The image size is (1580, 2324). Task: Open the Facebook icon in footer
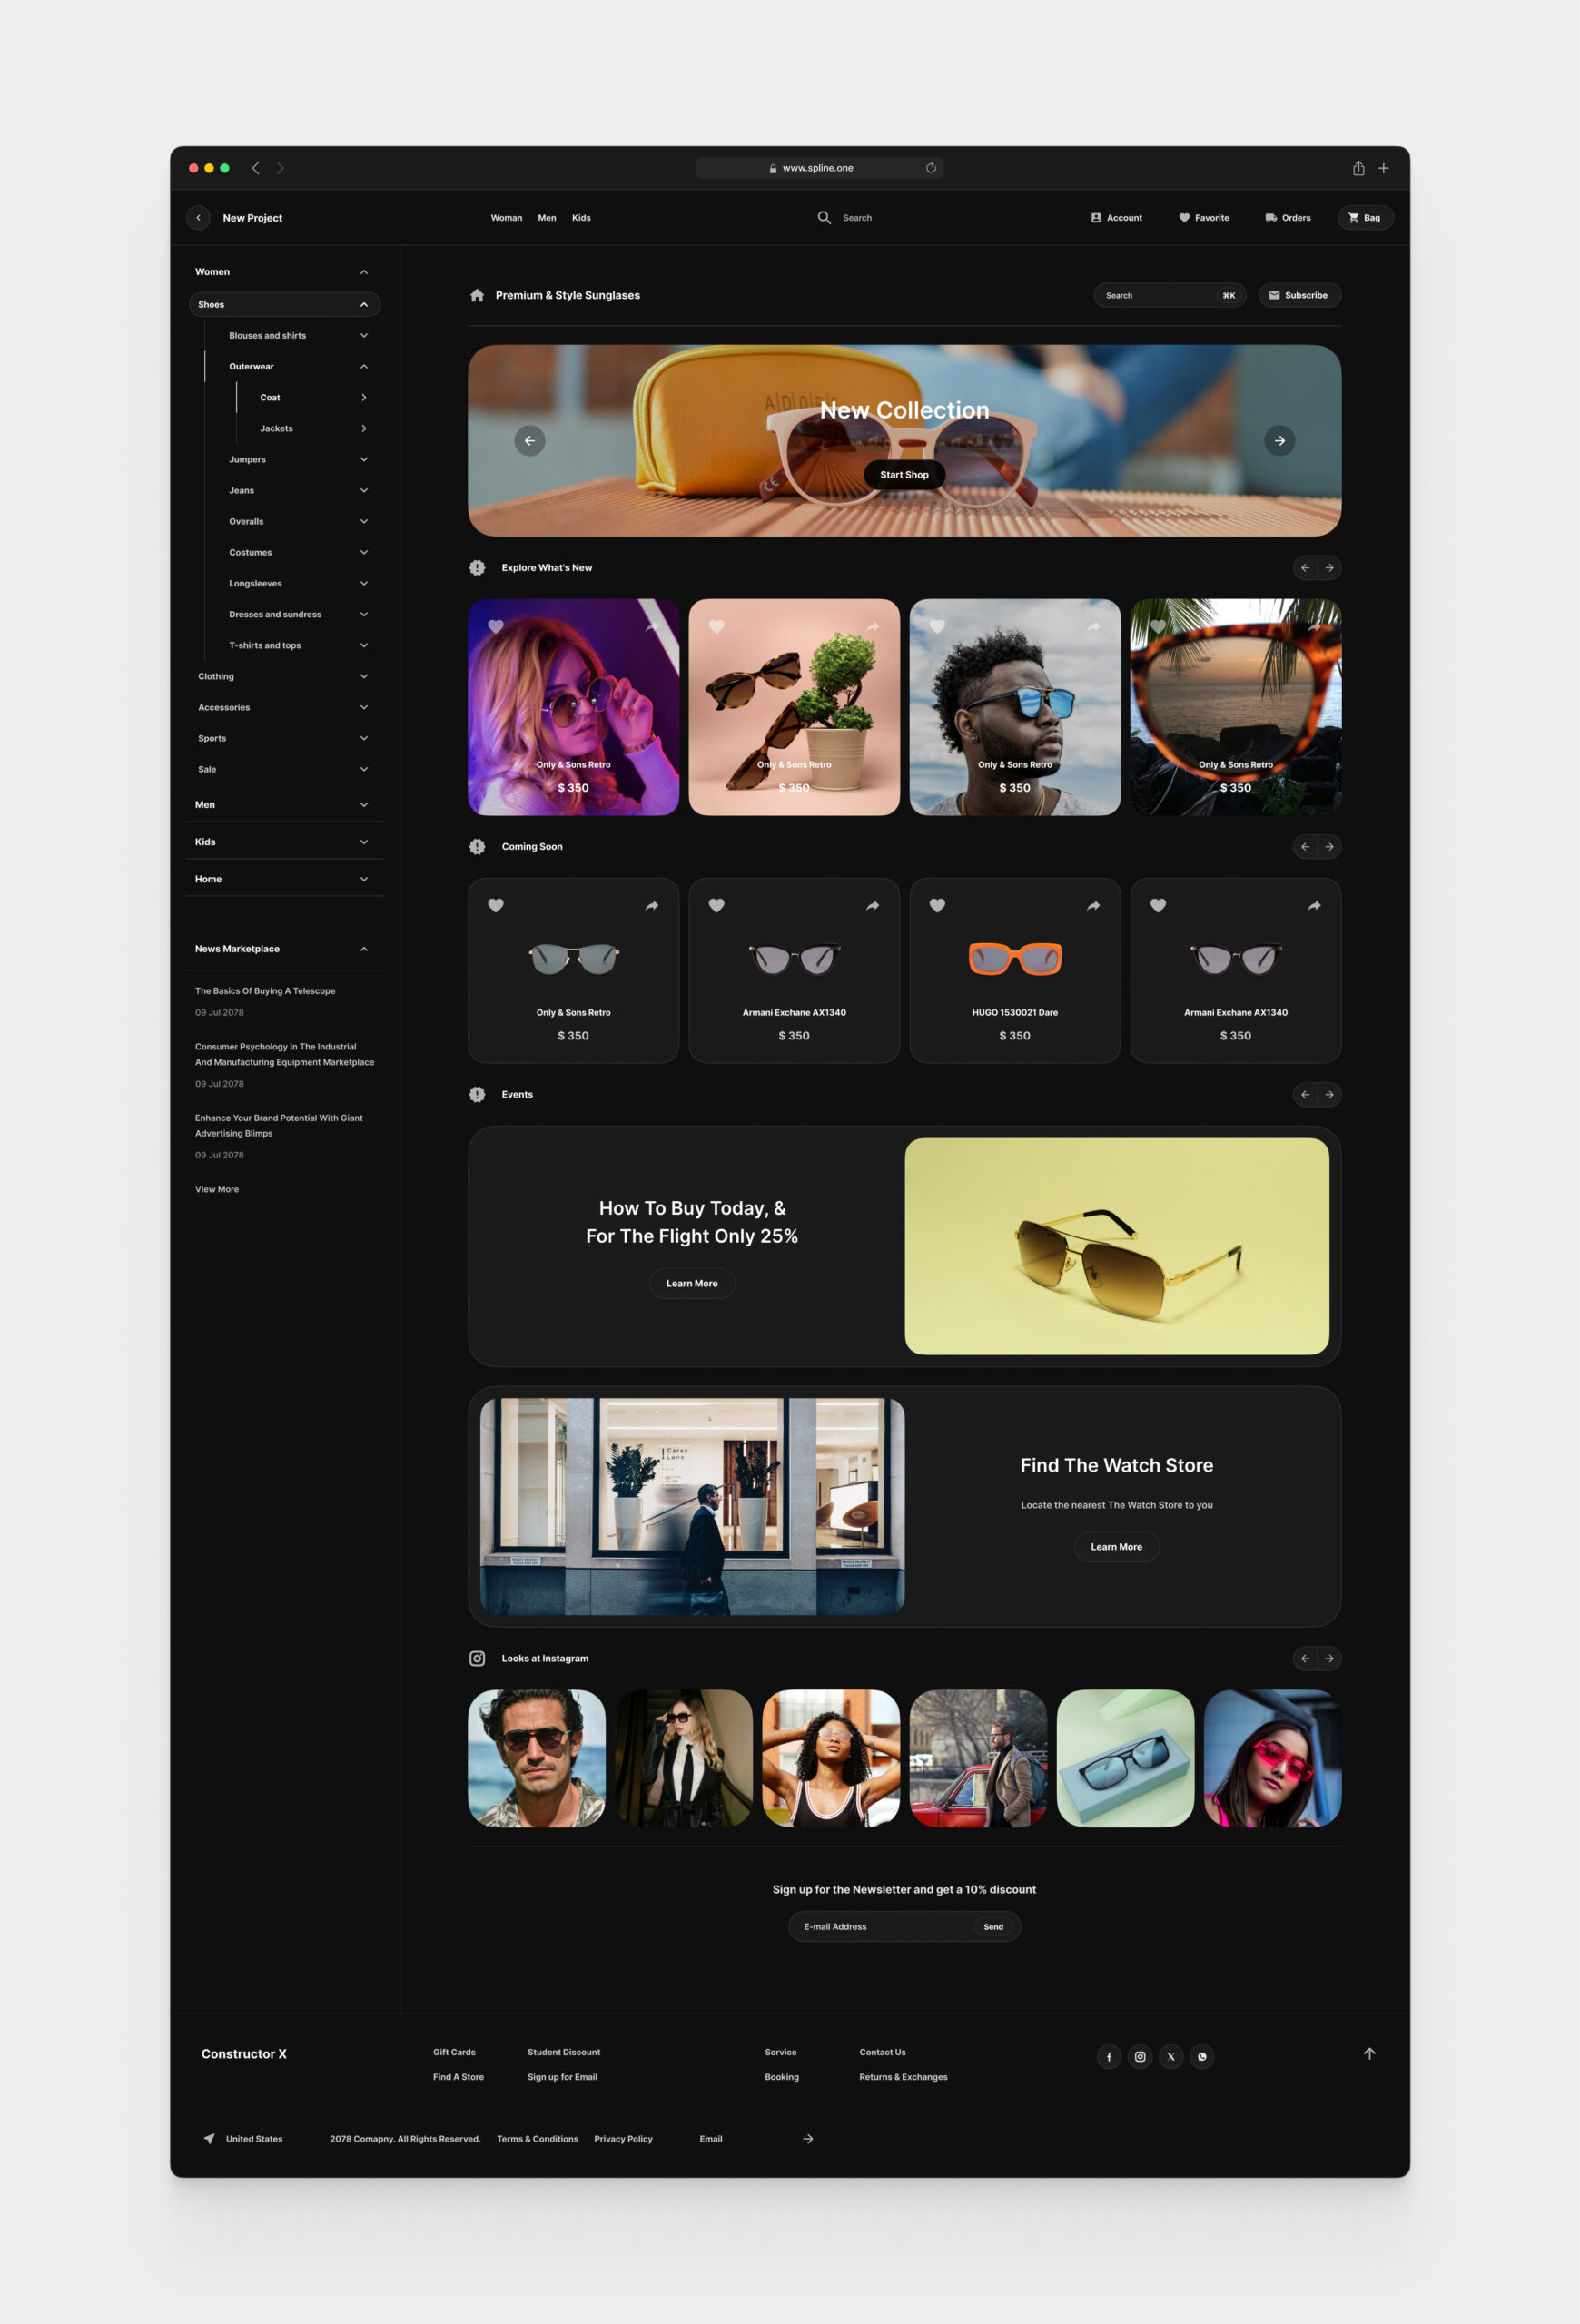point(1109,2057)
